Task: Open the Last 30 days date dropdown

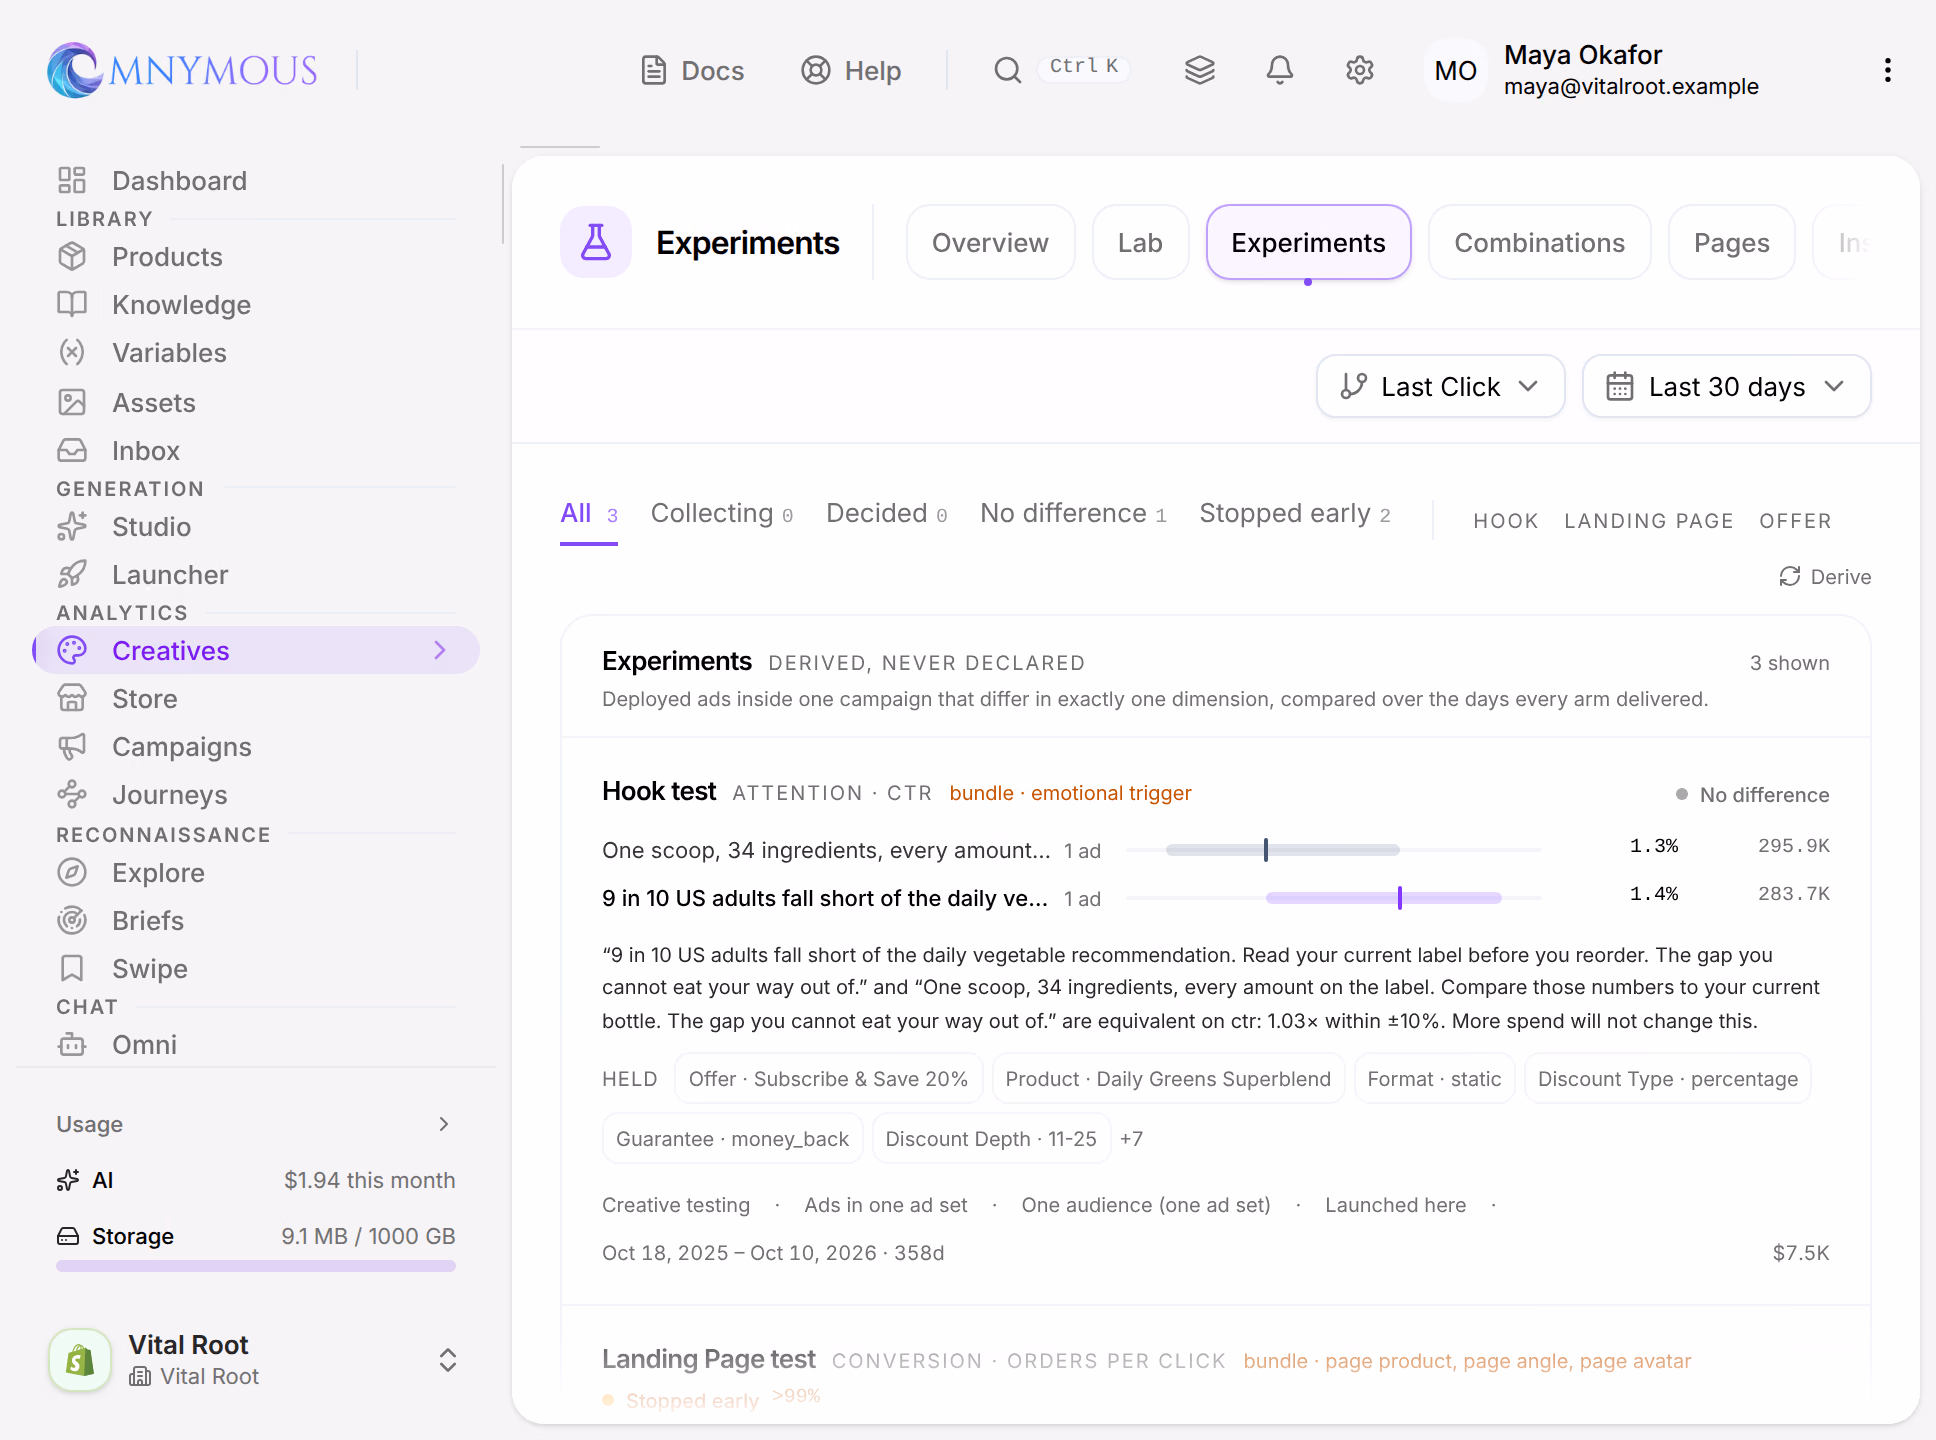Action: (x=1727, y=386)
